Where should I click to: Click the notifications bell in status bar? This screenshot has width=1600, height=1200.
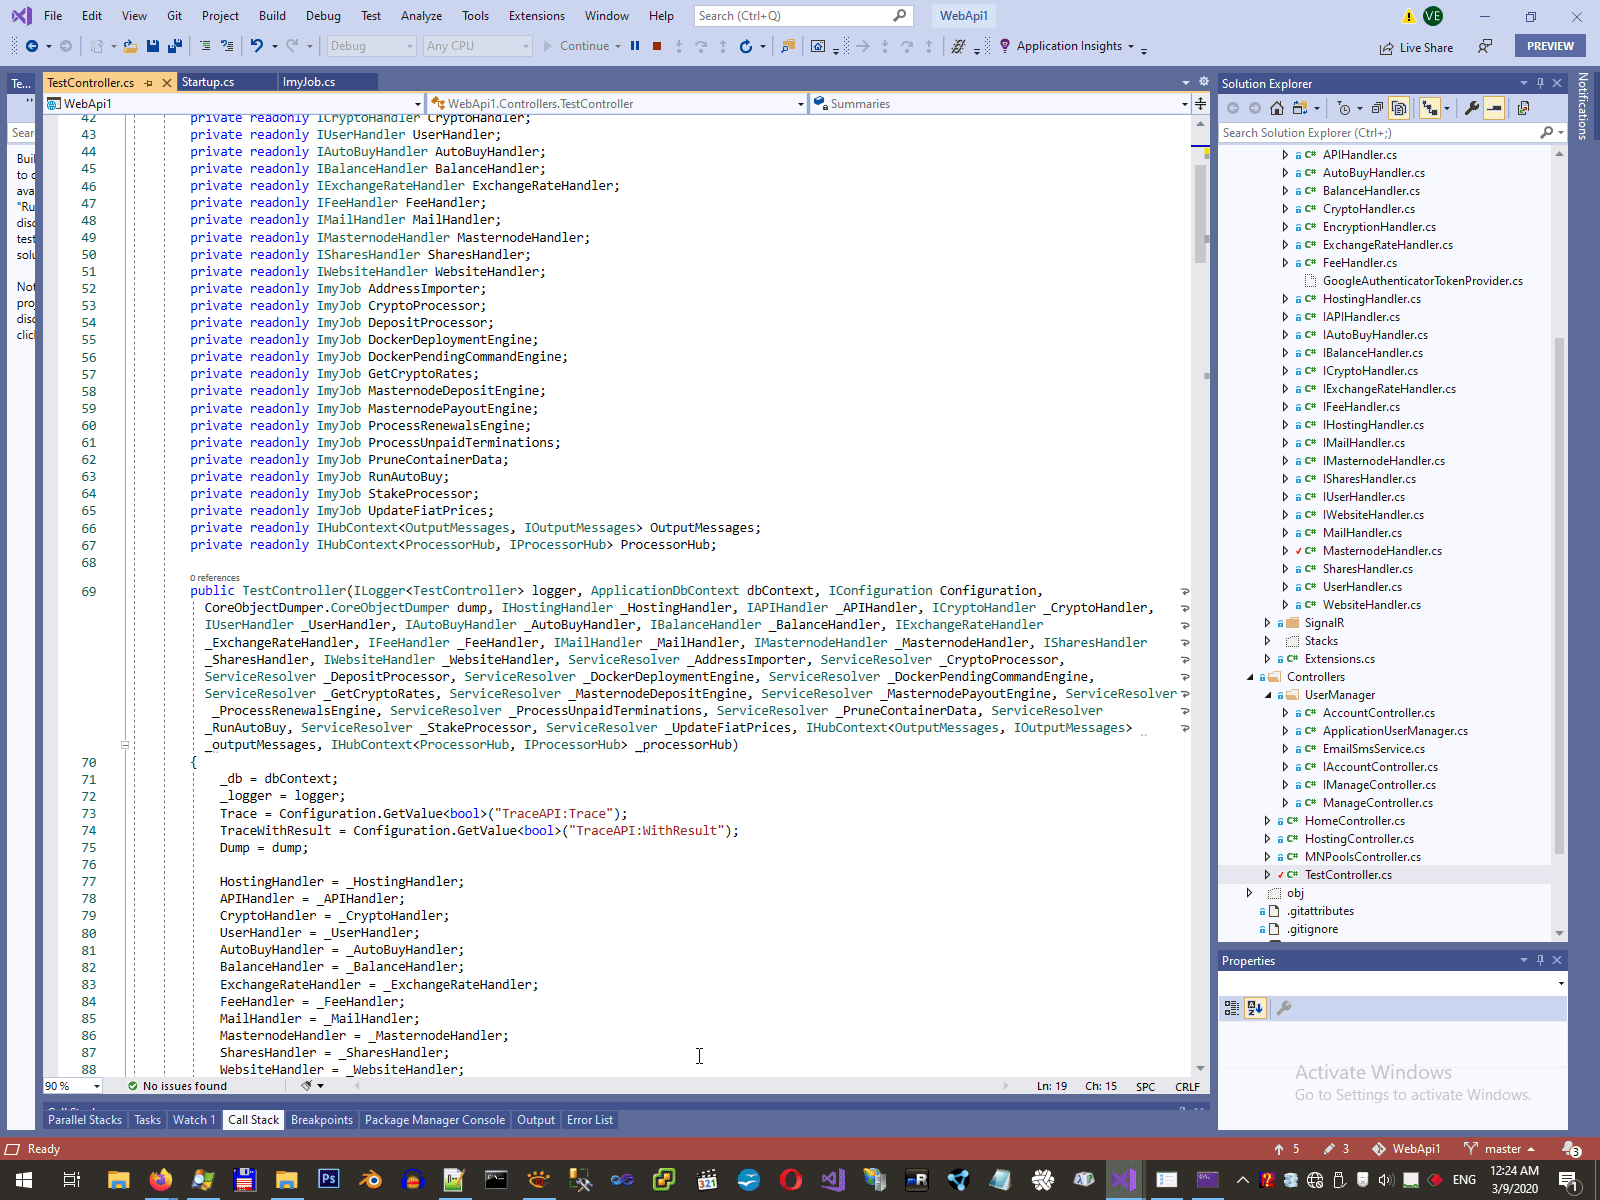(x=1571, y=1149)
